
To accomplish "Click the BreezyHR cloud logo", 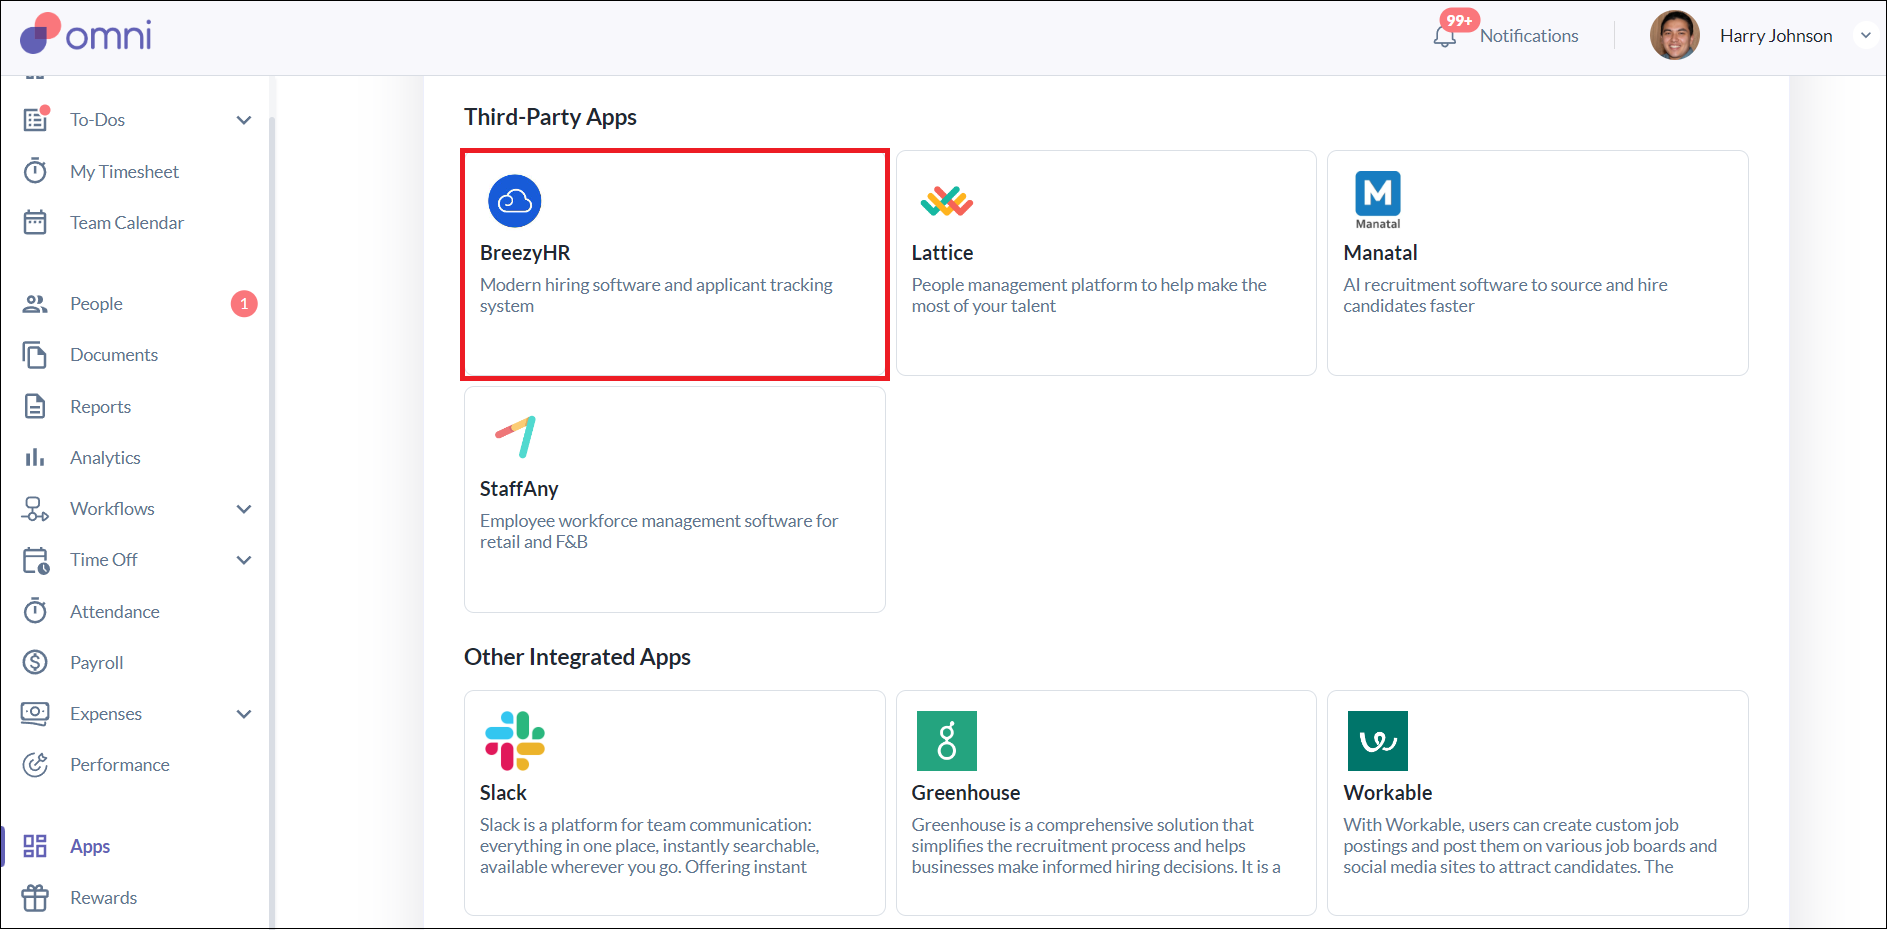I will (x=515, y=201).
